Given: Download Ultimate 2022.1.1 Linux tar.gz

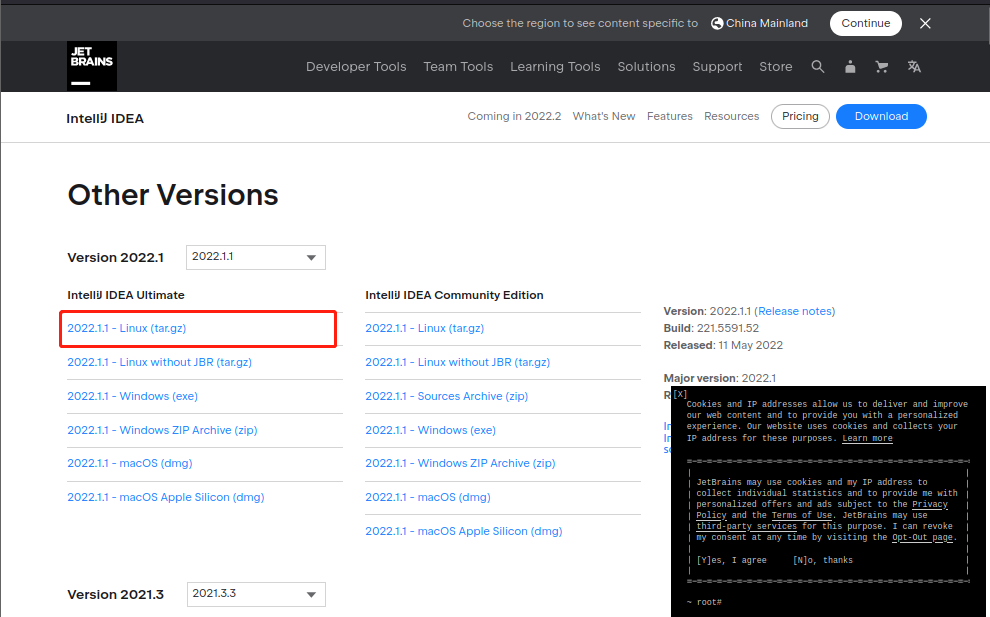Looking at the screenshot, I should [127, 328].
